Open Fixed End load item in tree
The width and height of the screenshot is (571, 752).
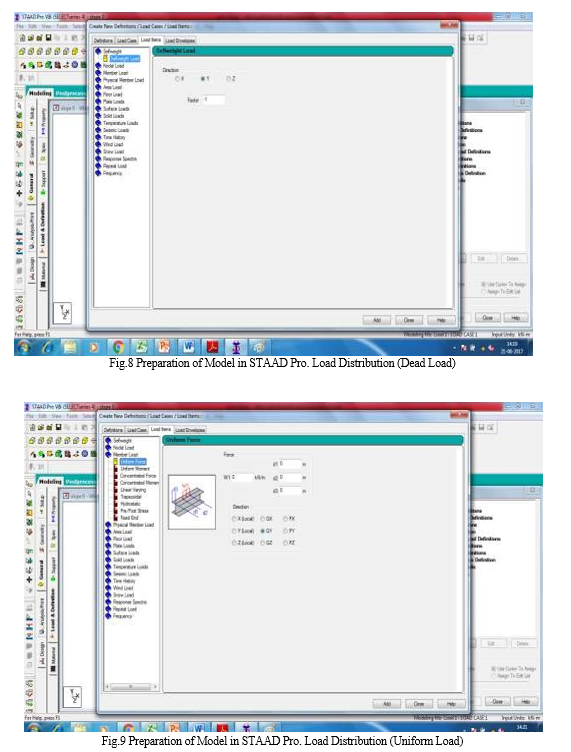pyautogui.click(x=129, y=518)
